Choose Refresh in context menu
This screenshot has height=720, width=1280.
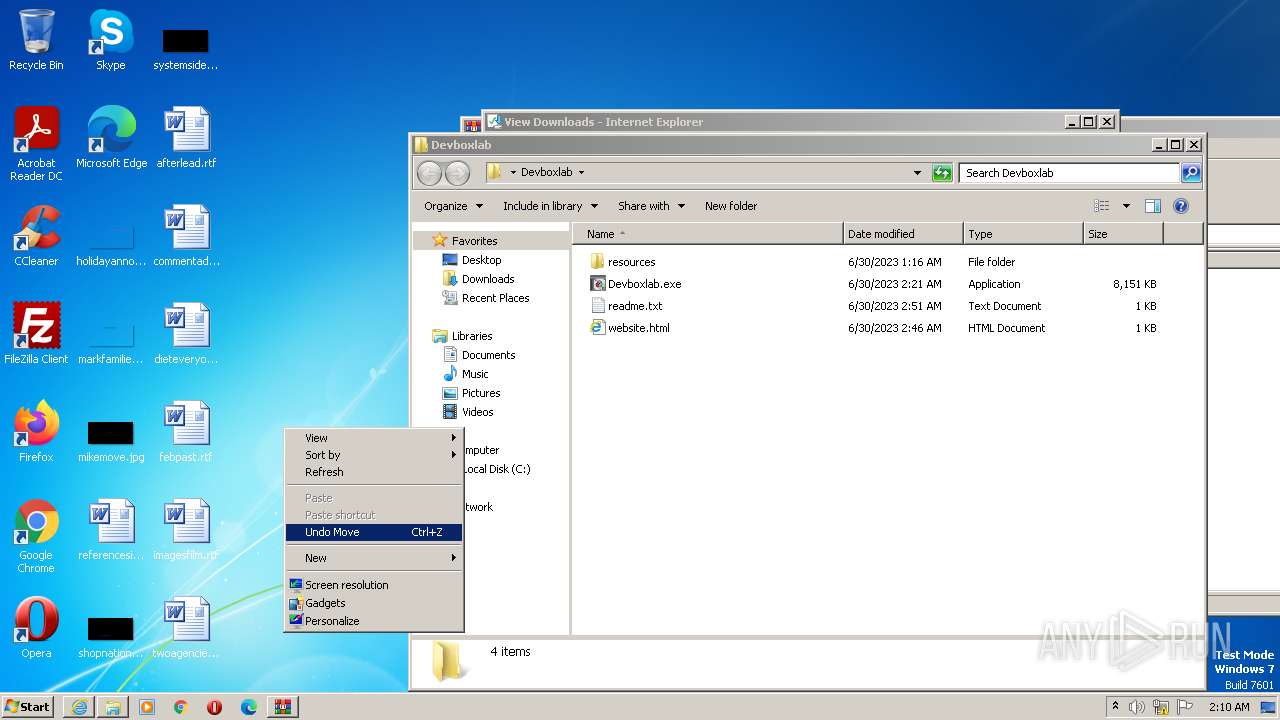point(374,472)
